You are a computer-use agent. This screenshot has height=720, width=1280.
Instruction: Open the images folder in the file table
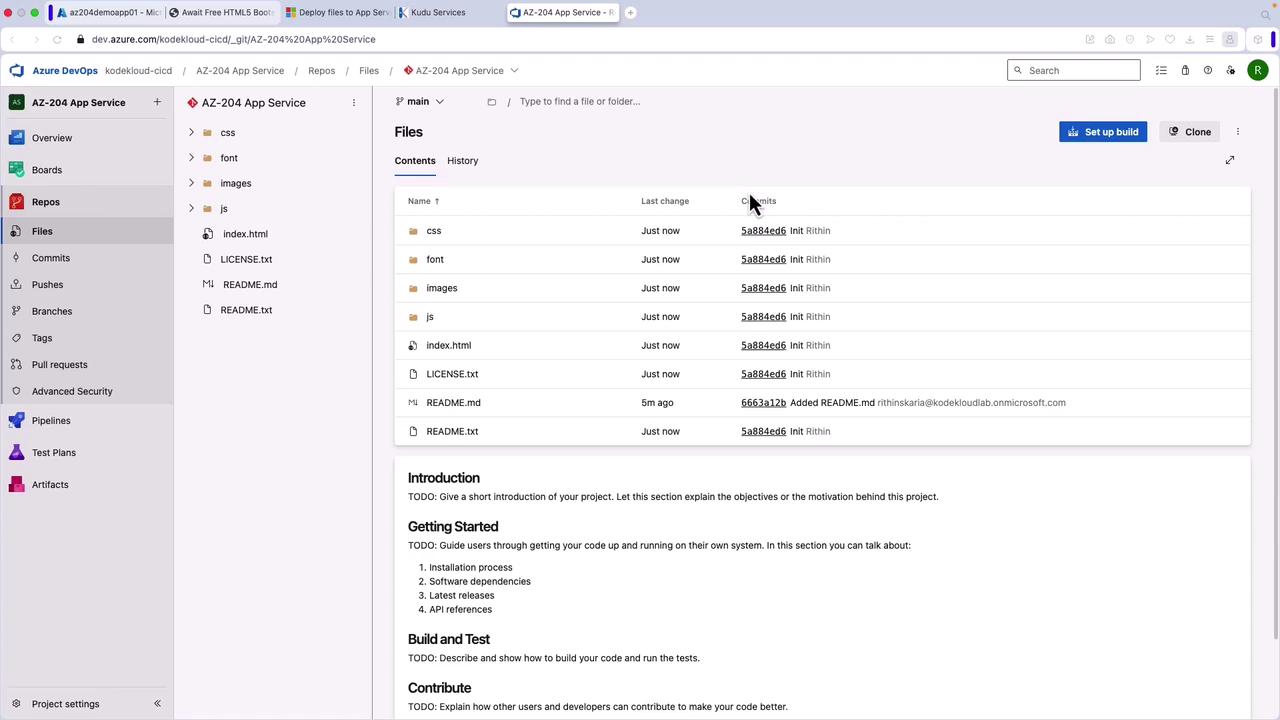(x=441, y=288)
